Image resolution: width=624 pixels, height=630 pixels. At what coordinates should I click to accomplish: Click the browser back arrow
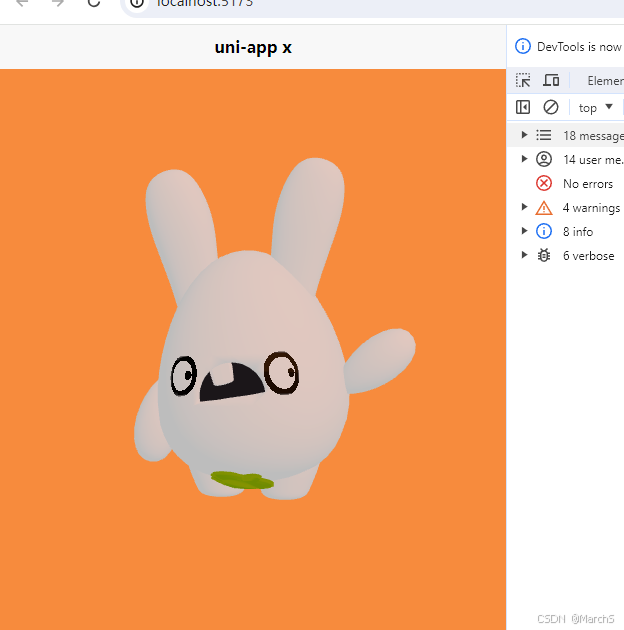pyautogui.click(x=22, y=3)
